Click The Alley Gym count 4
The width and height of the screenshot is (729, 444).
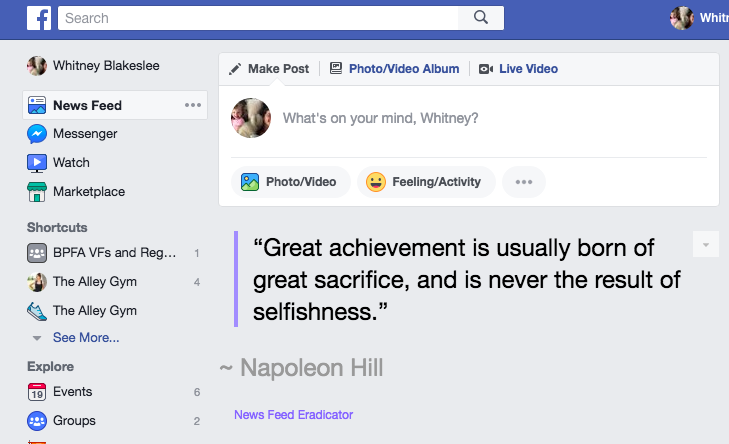point(197,282)
